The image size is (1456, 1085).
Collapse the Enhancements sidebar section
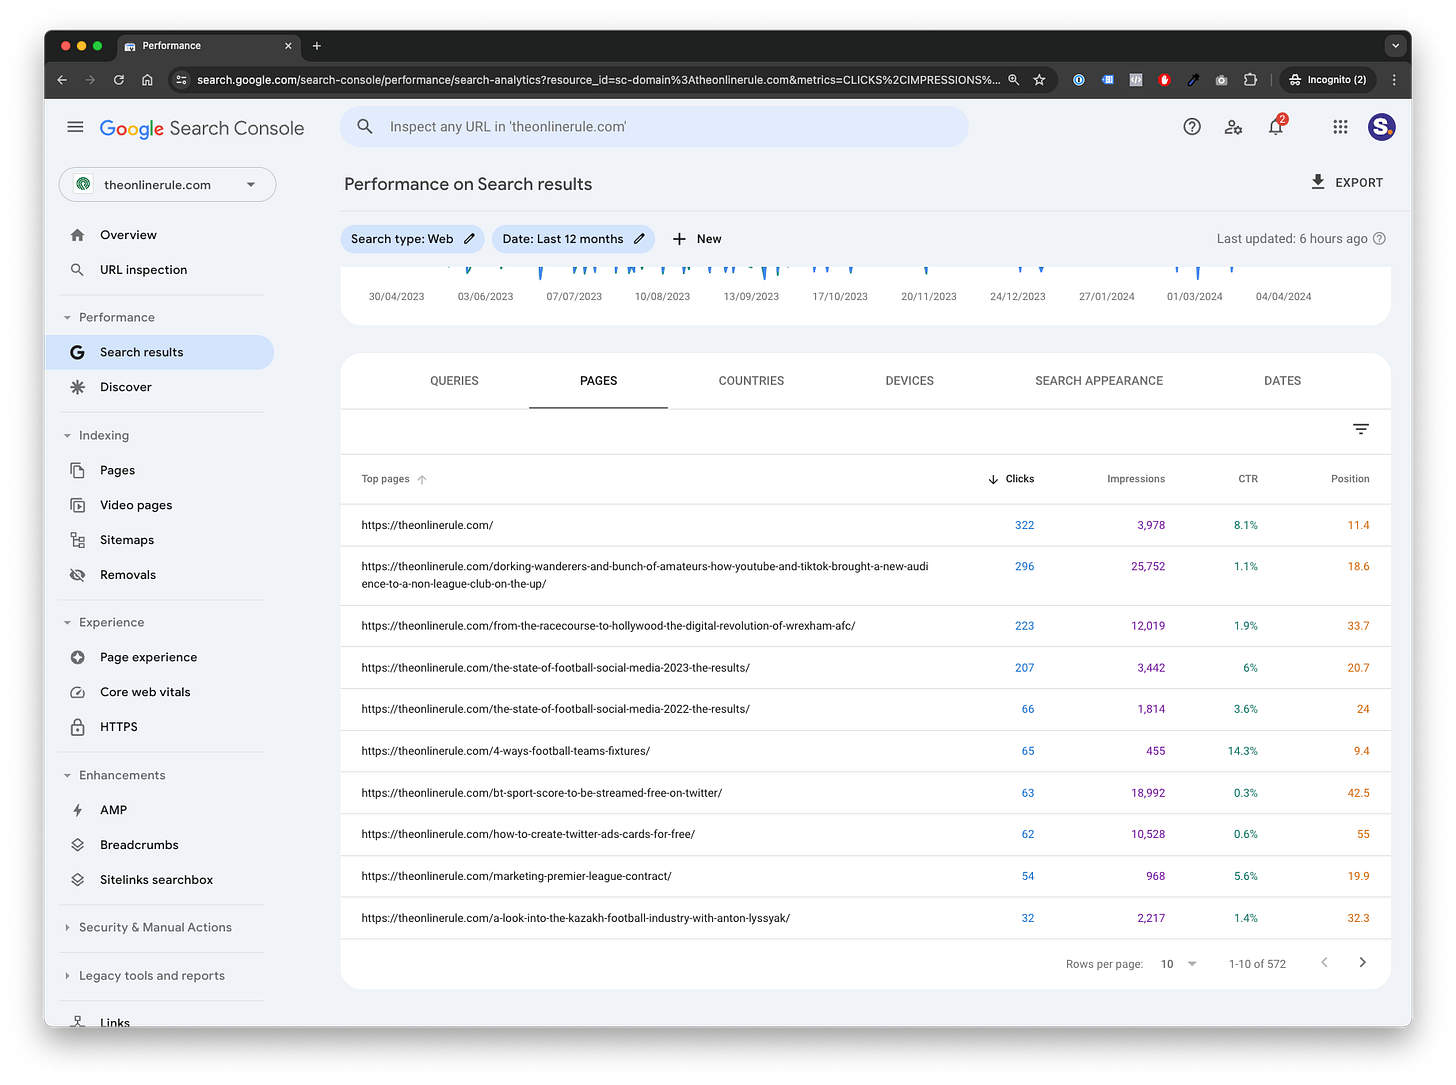[114, 775]
